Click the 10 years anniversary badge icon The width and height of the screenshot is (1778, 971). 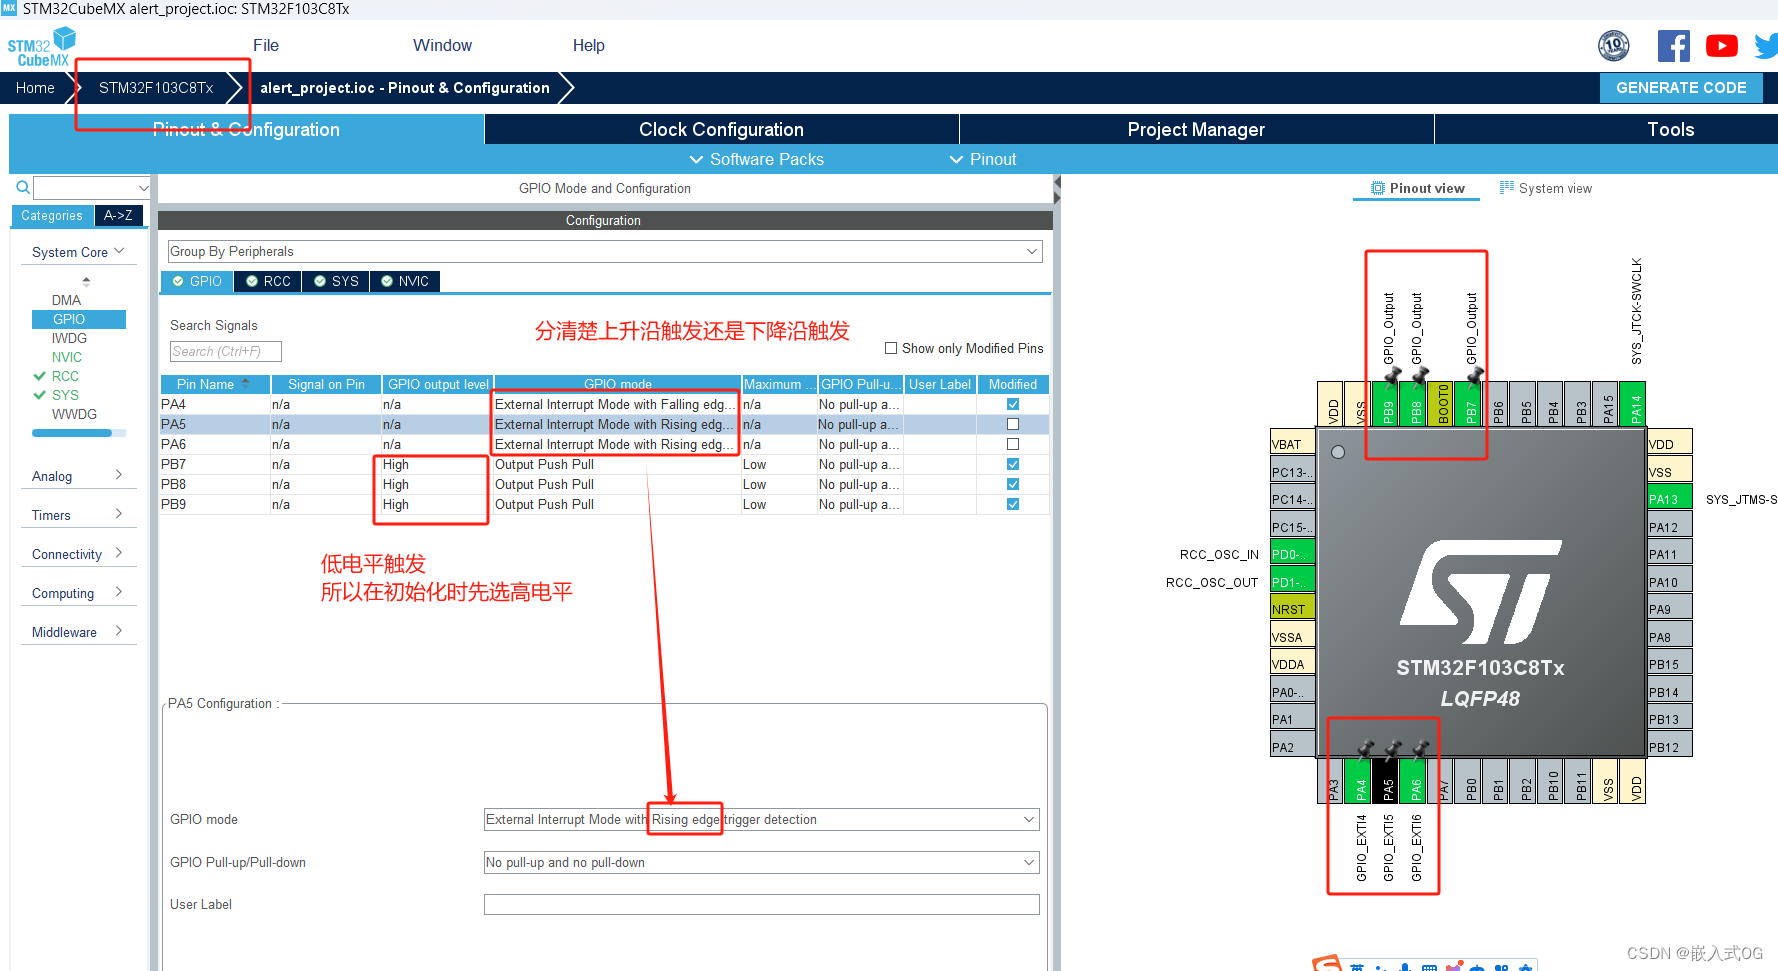click(1614, 45)
